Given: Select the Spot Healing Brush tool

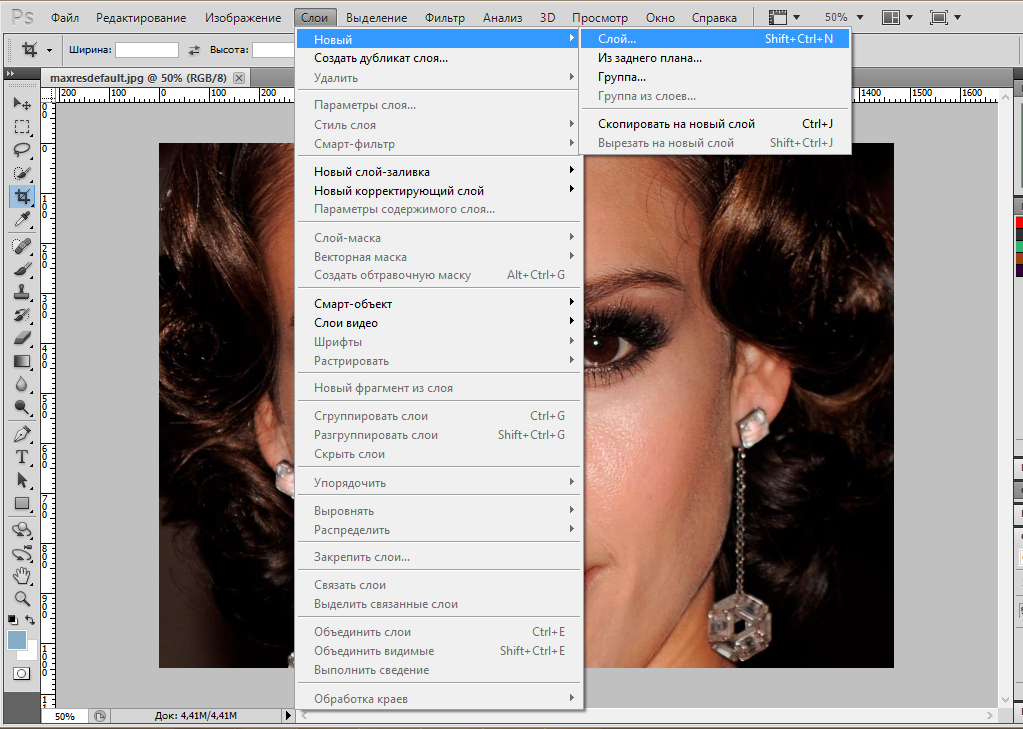Looking at the screenshot, I should 22,245.
